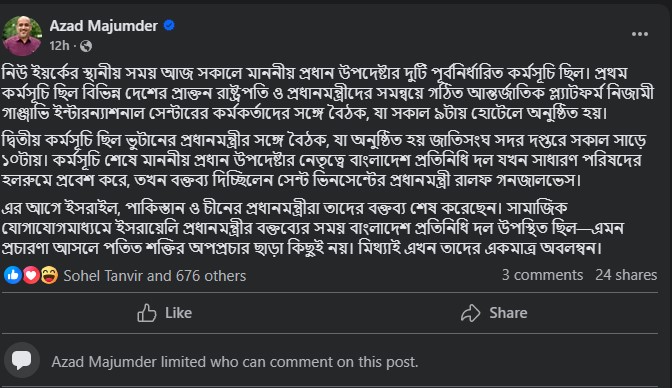Click the blue thumbs-up reaction icon
The width and height of the screenshot is (672, 388).
(x=13, y=275)
